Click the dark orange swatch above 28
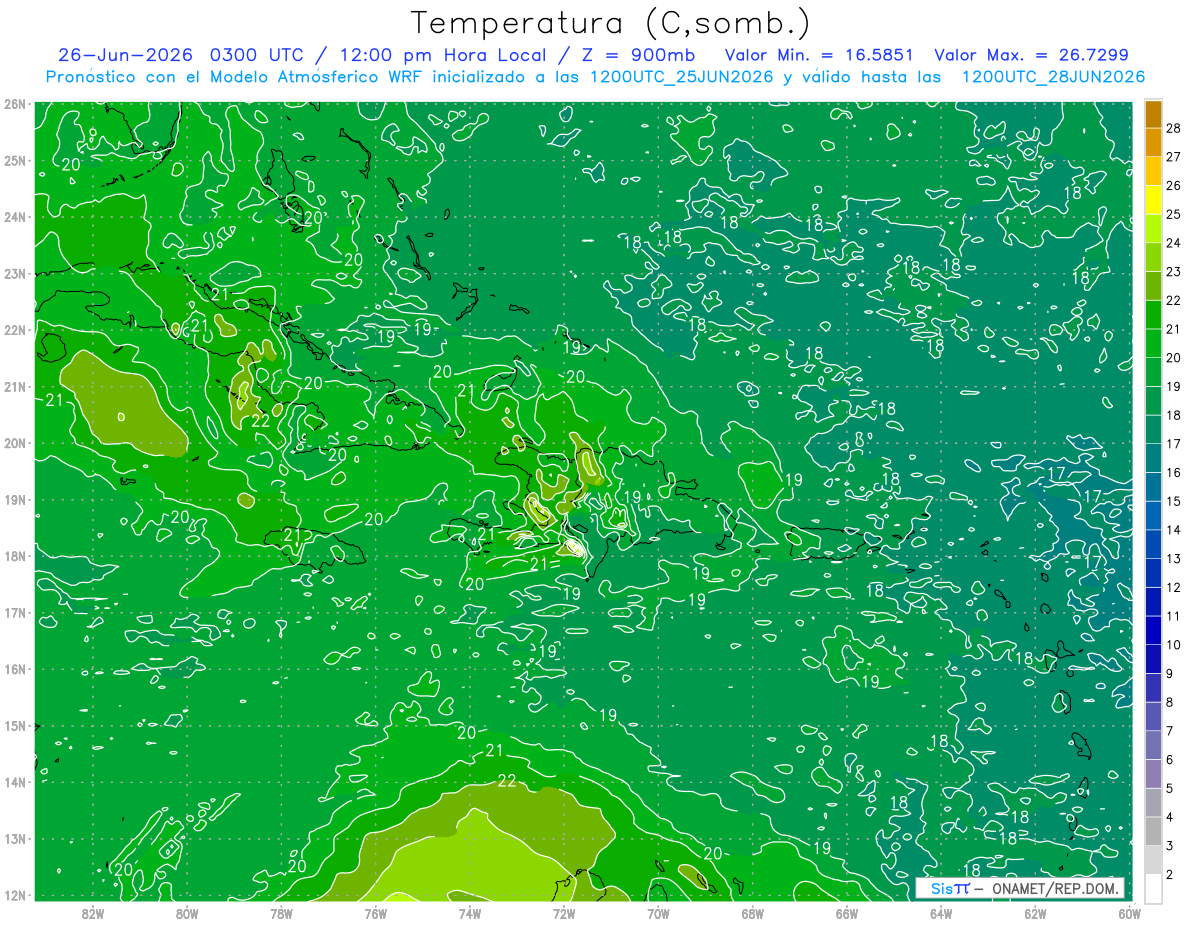Image resolution: width=1200 pixels, height=927 pixels. tap(1153, 114)
